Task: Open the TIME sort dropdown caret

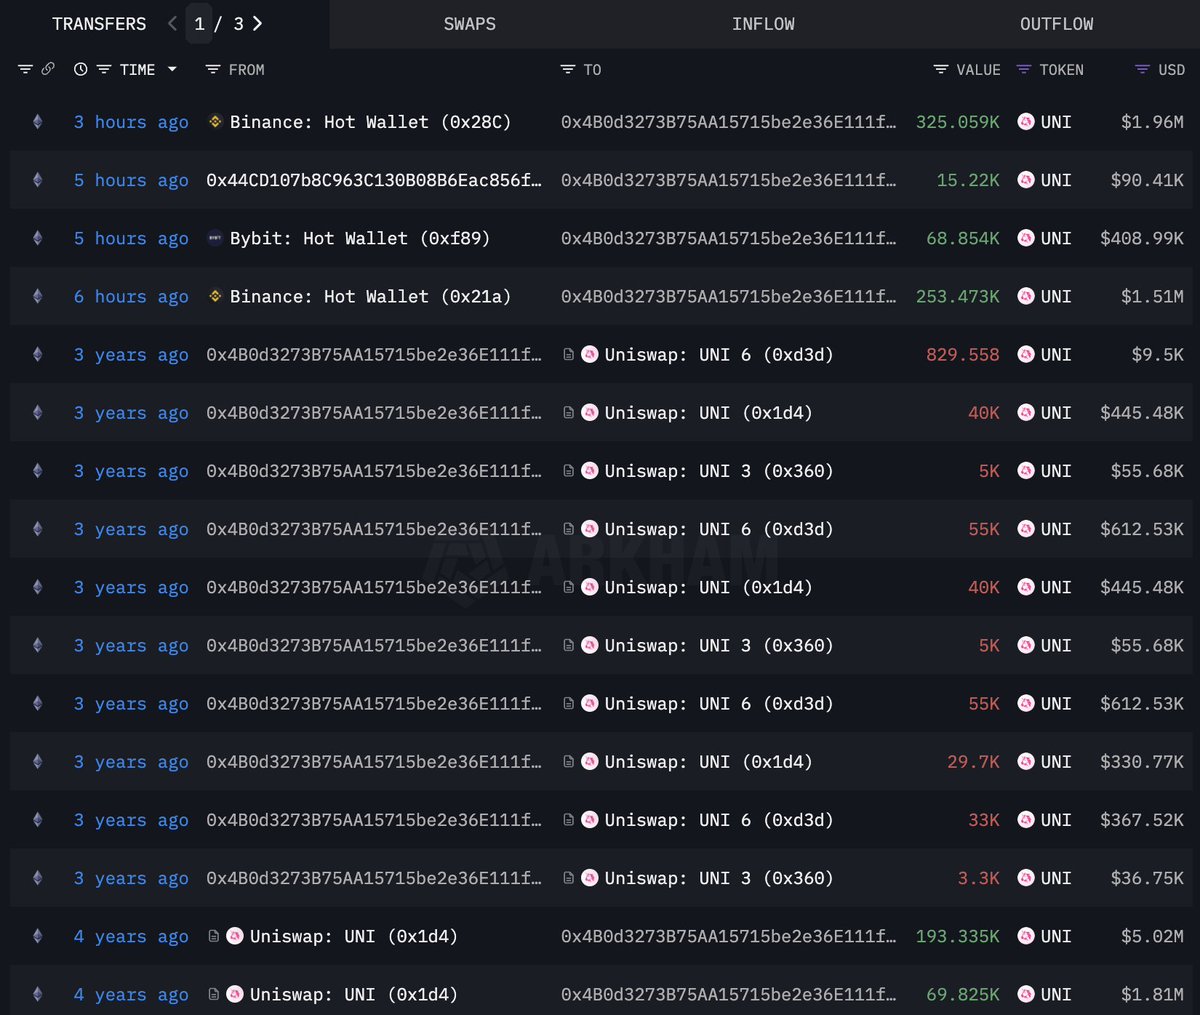Action: (x=172, y=70)
